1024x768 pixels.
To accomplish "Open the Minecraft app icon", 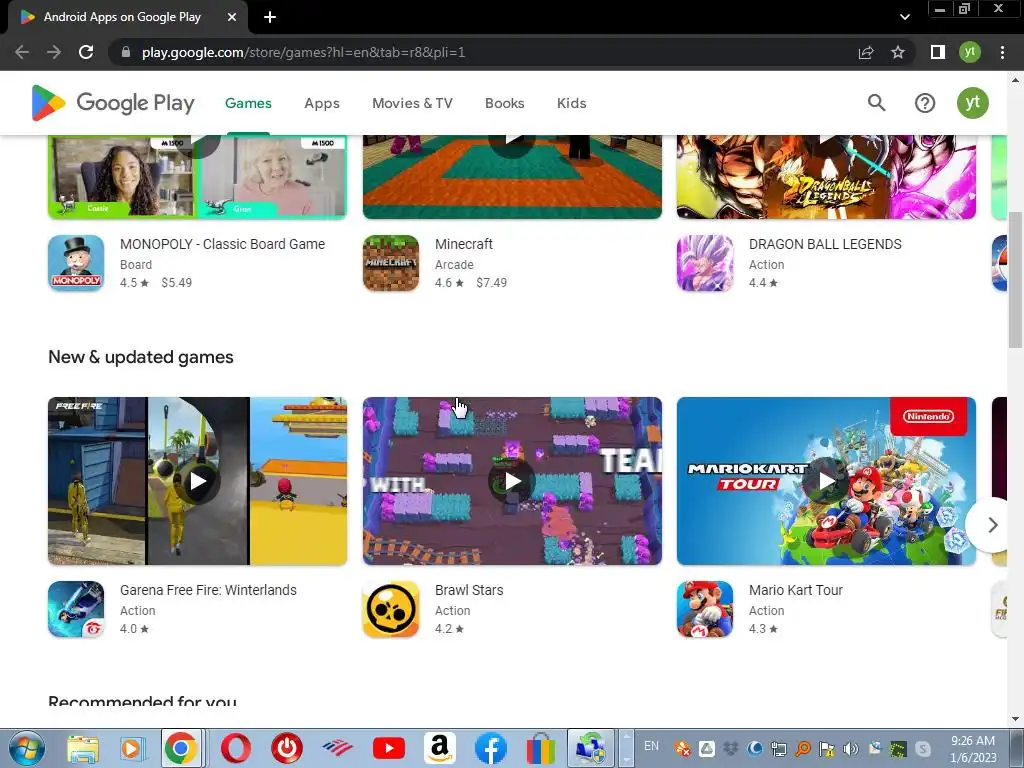I will coord(391,263).
